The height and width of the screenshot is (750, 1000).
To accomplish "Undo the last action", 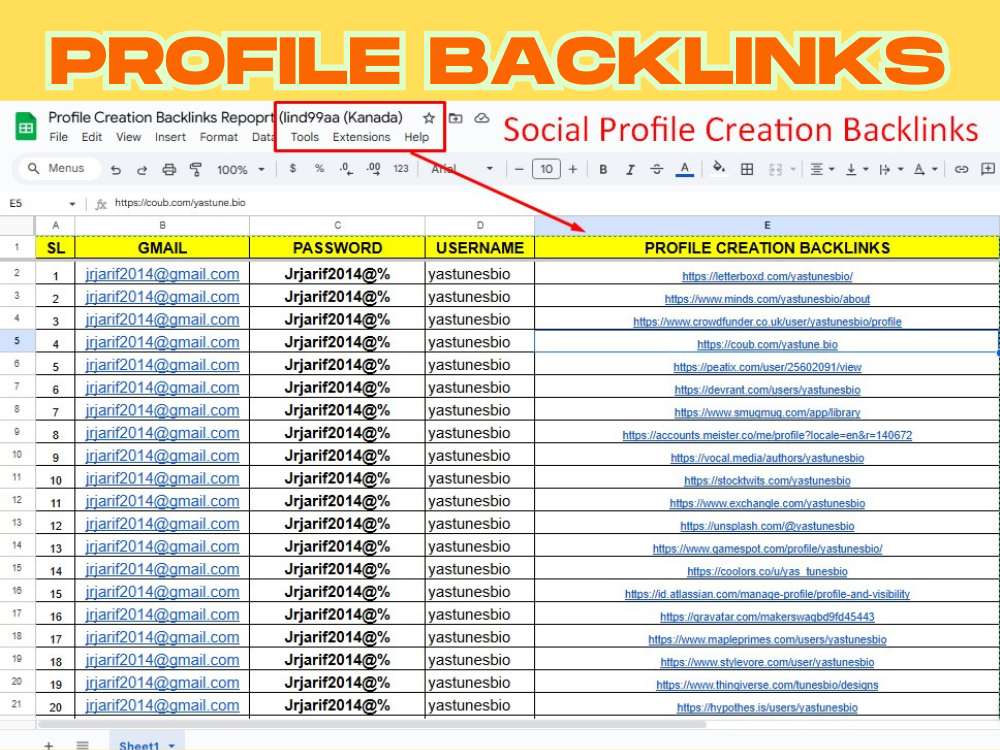I will click(115, 168).
